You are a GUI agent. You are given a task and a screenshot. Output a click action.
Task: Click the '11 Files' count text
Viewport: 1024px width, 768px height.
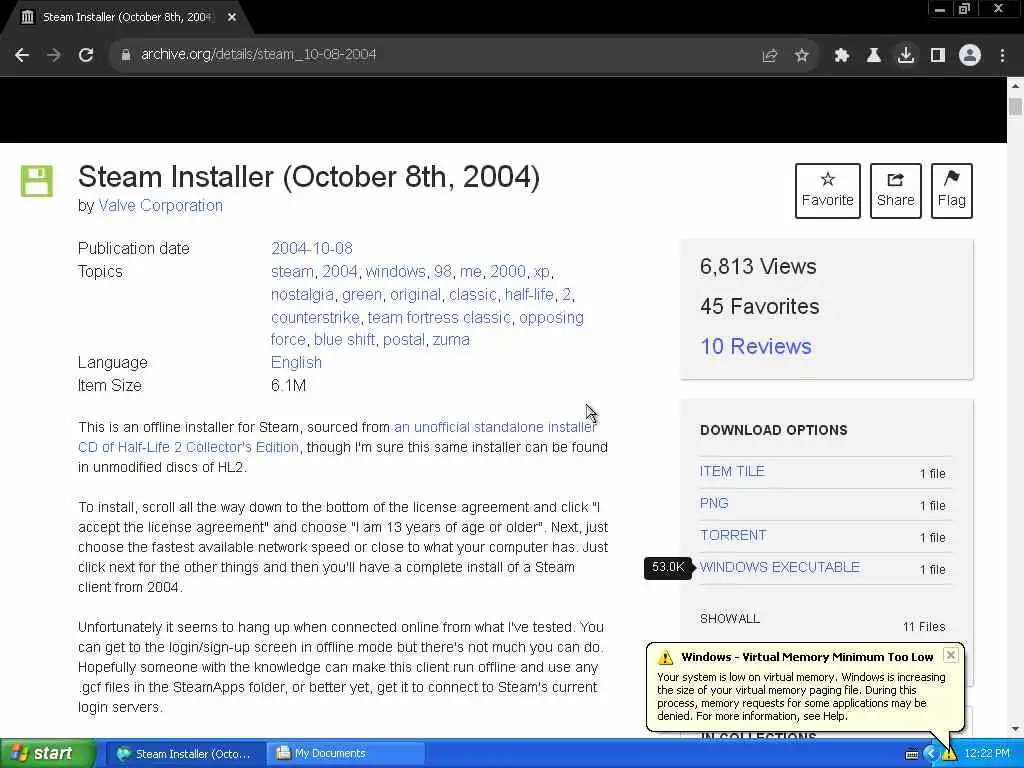click(924, 627)
